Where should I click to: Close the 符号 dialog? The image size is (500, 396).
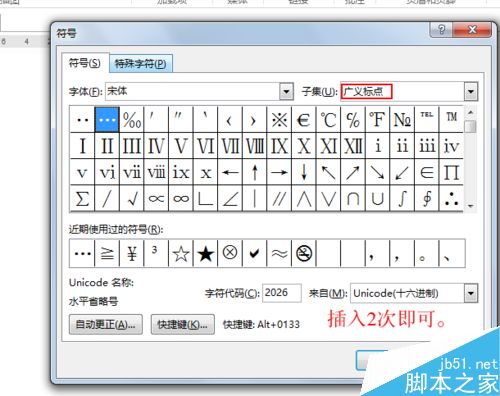472,30
